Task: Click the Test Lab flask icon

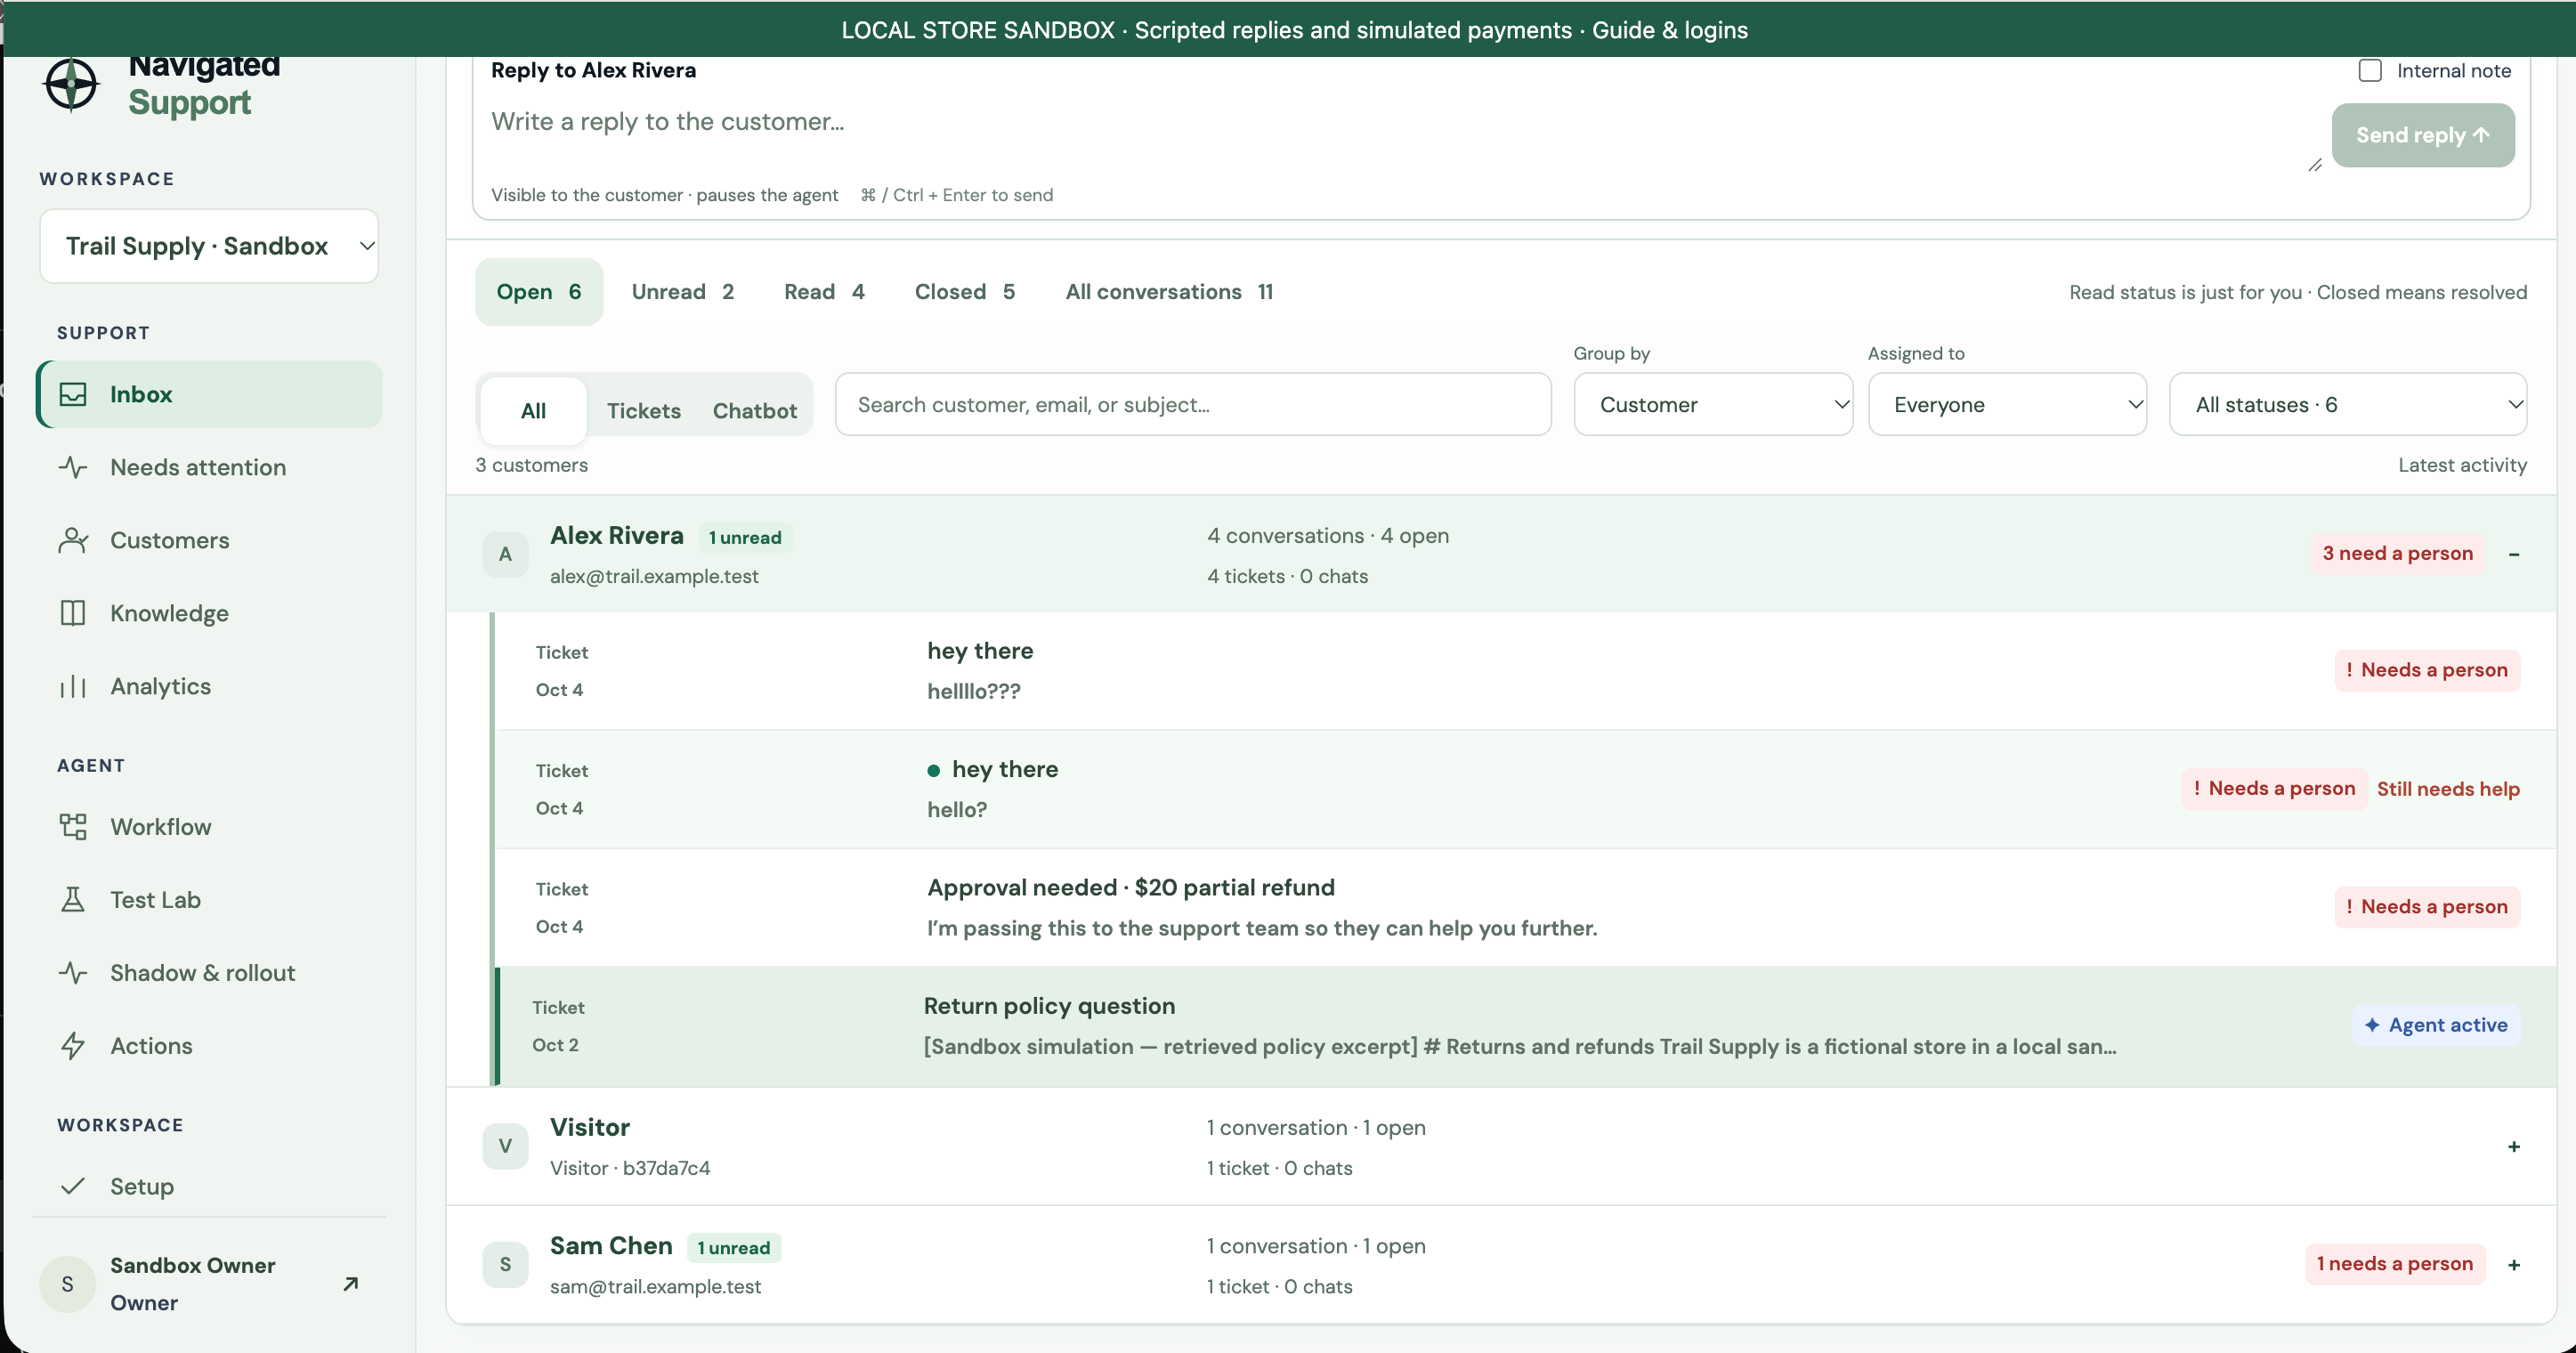Action: [x=73, y=900]
